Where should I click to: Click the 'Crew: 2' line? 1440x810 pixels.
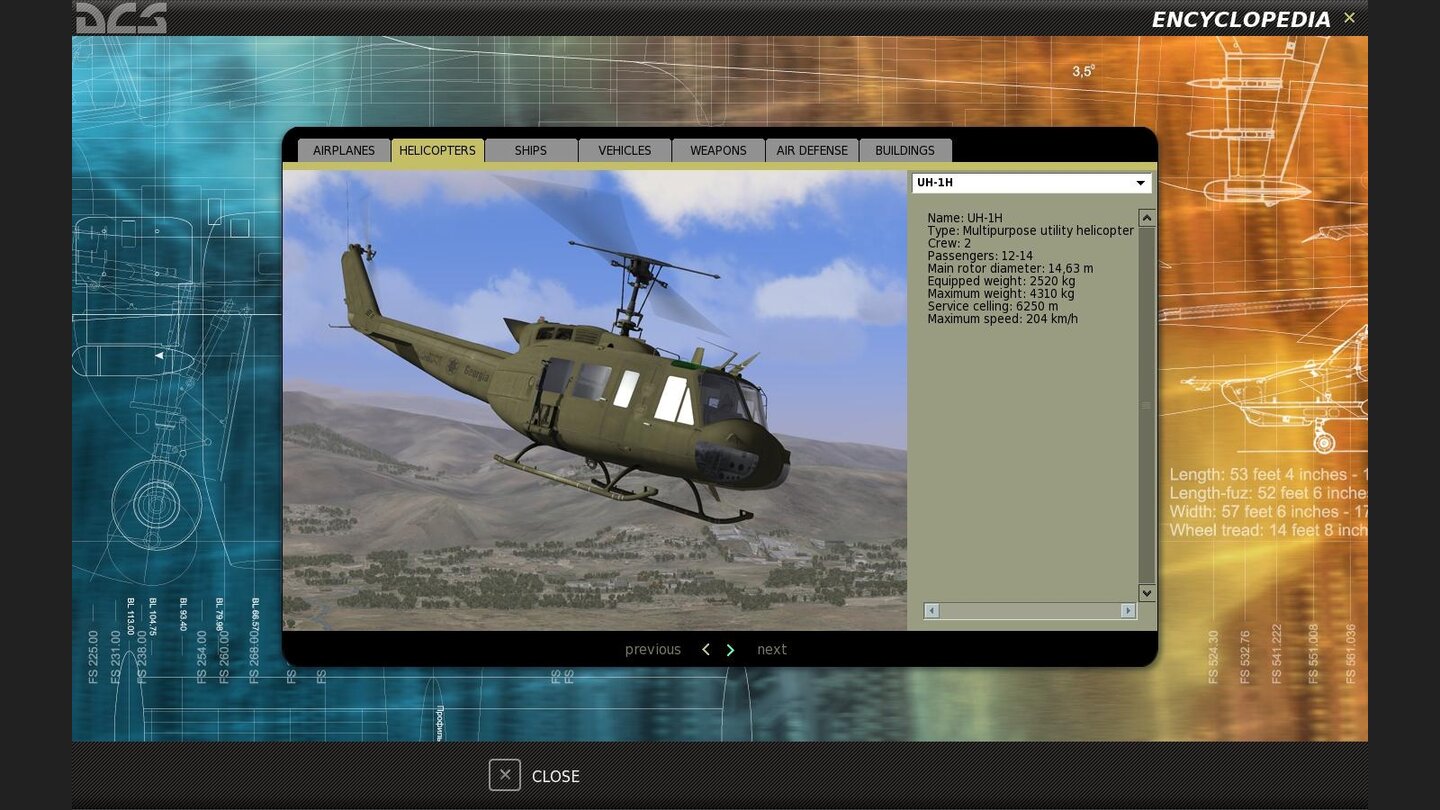click(949, 243)
